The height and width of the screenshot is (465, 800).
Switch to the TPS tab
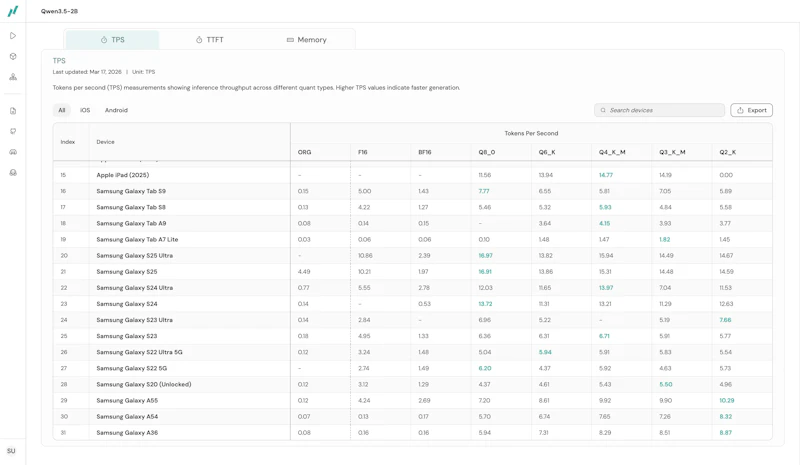(112, 40)
